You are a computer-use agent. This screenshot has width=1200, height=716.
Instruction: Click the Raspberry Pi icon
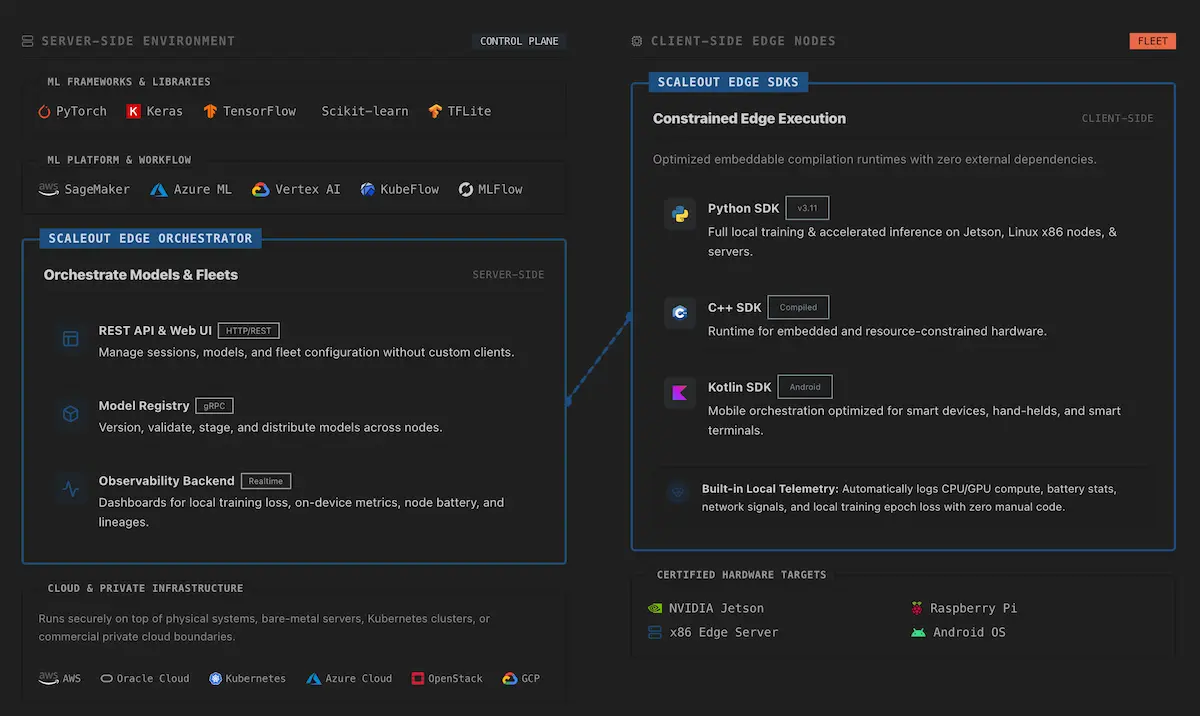click(x=916, y=607)
